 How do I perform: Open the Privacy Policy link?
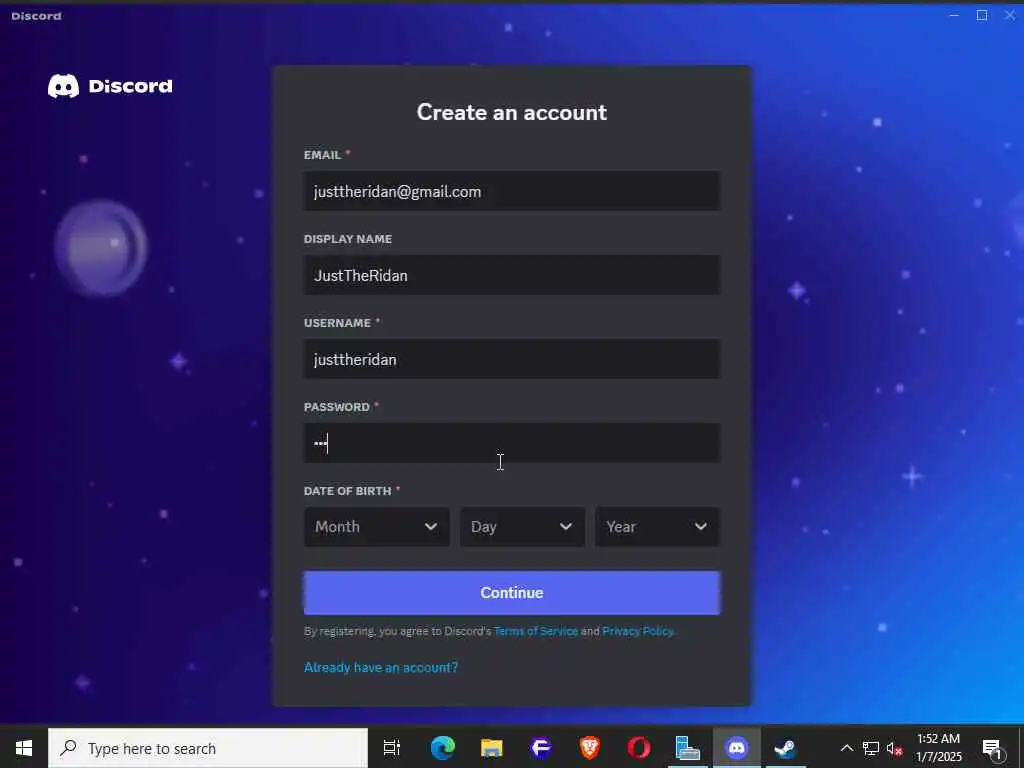(x=637, y=631)
